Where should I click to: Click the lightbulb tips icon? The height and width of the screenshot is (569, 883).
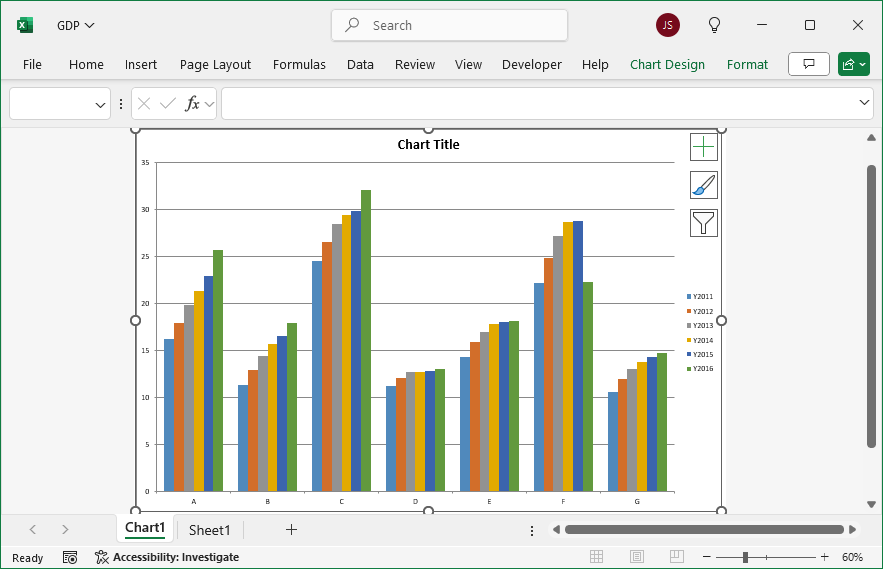[x=714, y=25]
